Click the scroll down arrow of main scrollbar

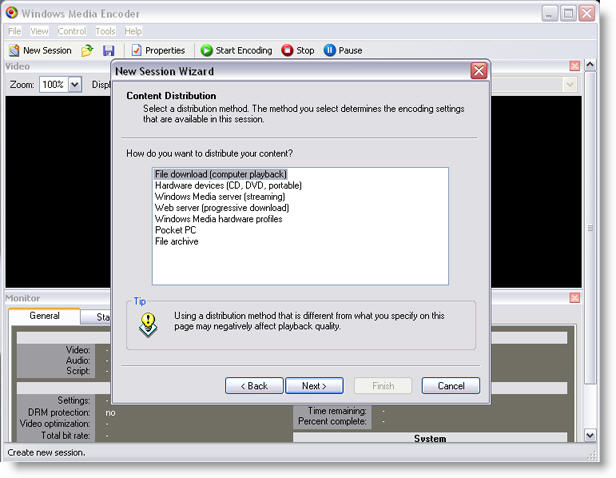pos(590,435)
